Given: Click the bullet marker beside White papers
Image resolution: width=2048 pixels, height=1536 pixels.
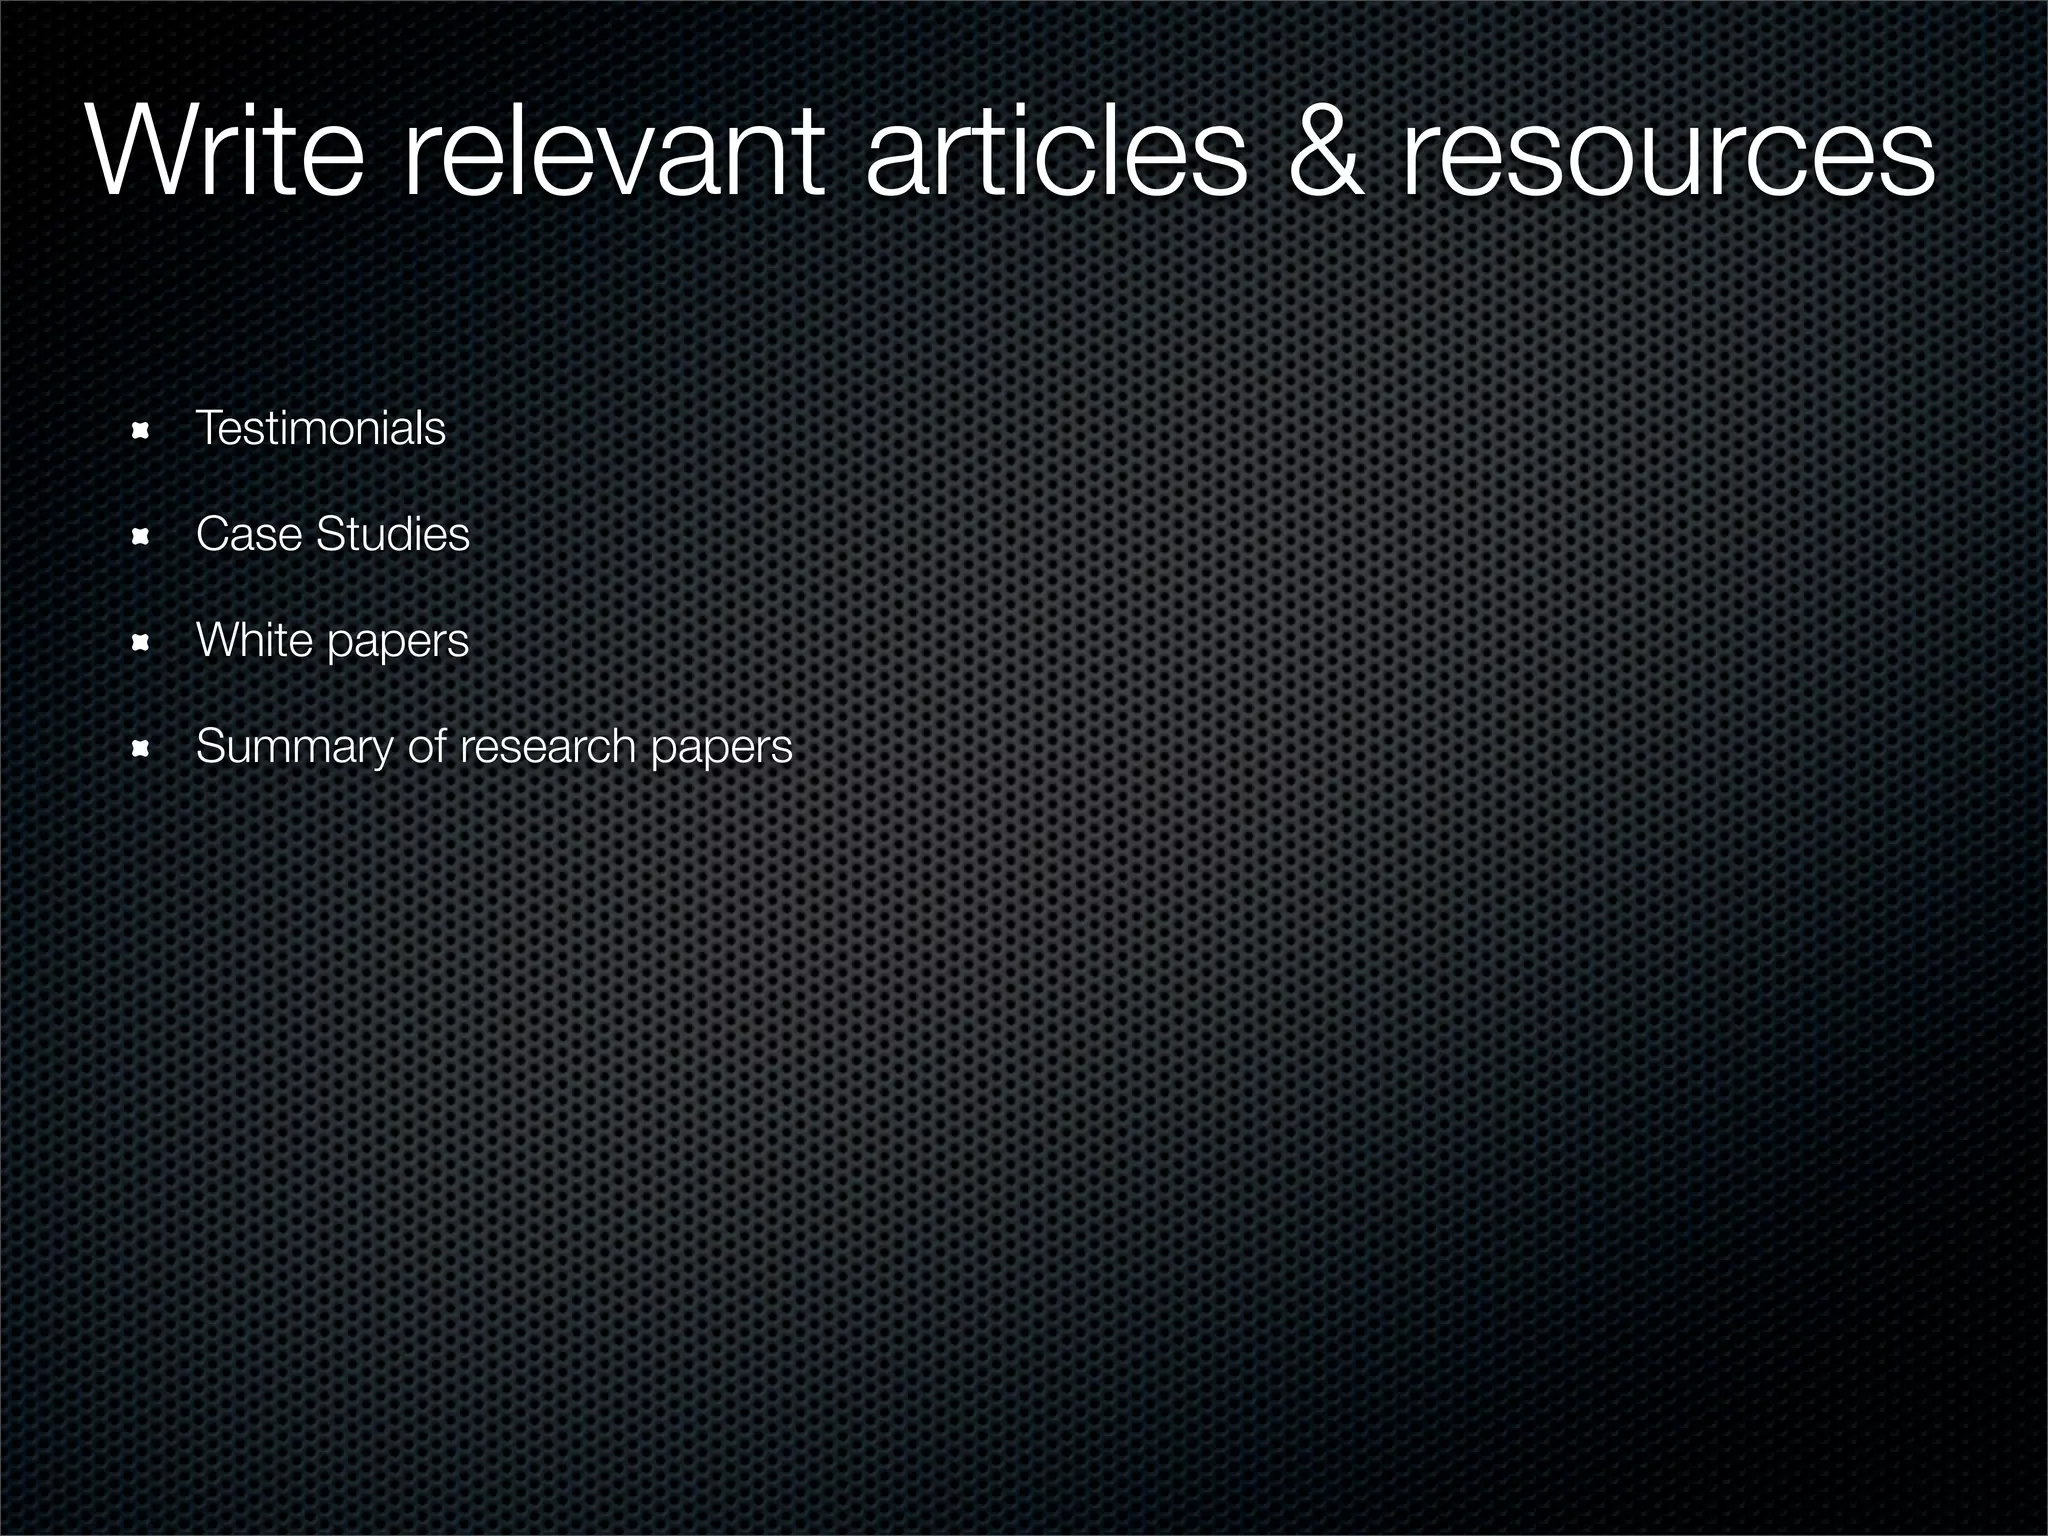Looking at the screenshot, I should 140,643.
